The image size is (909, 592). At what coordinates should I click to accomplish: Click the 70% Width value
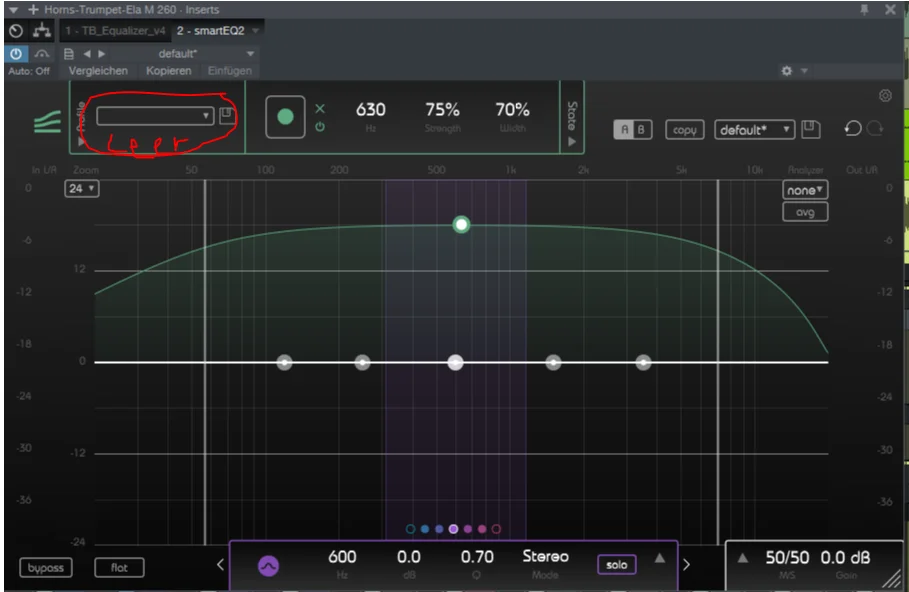(512, 110)
